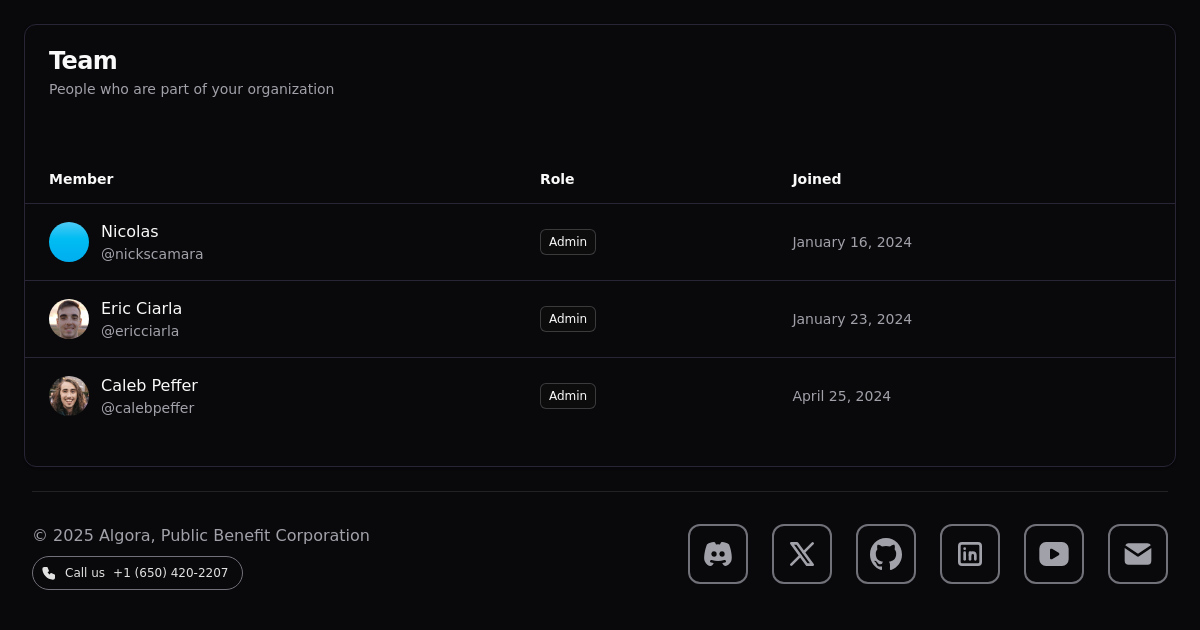Viewport: 1200px width, 630px height.
Task: Open the GitHub icon link
Action: (886, 554)
